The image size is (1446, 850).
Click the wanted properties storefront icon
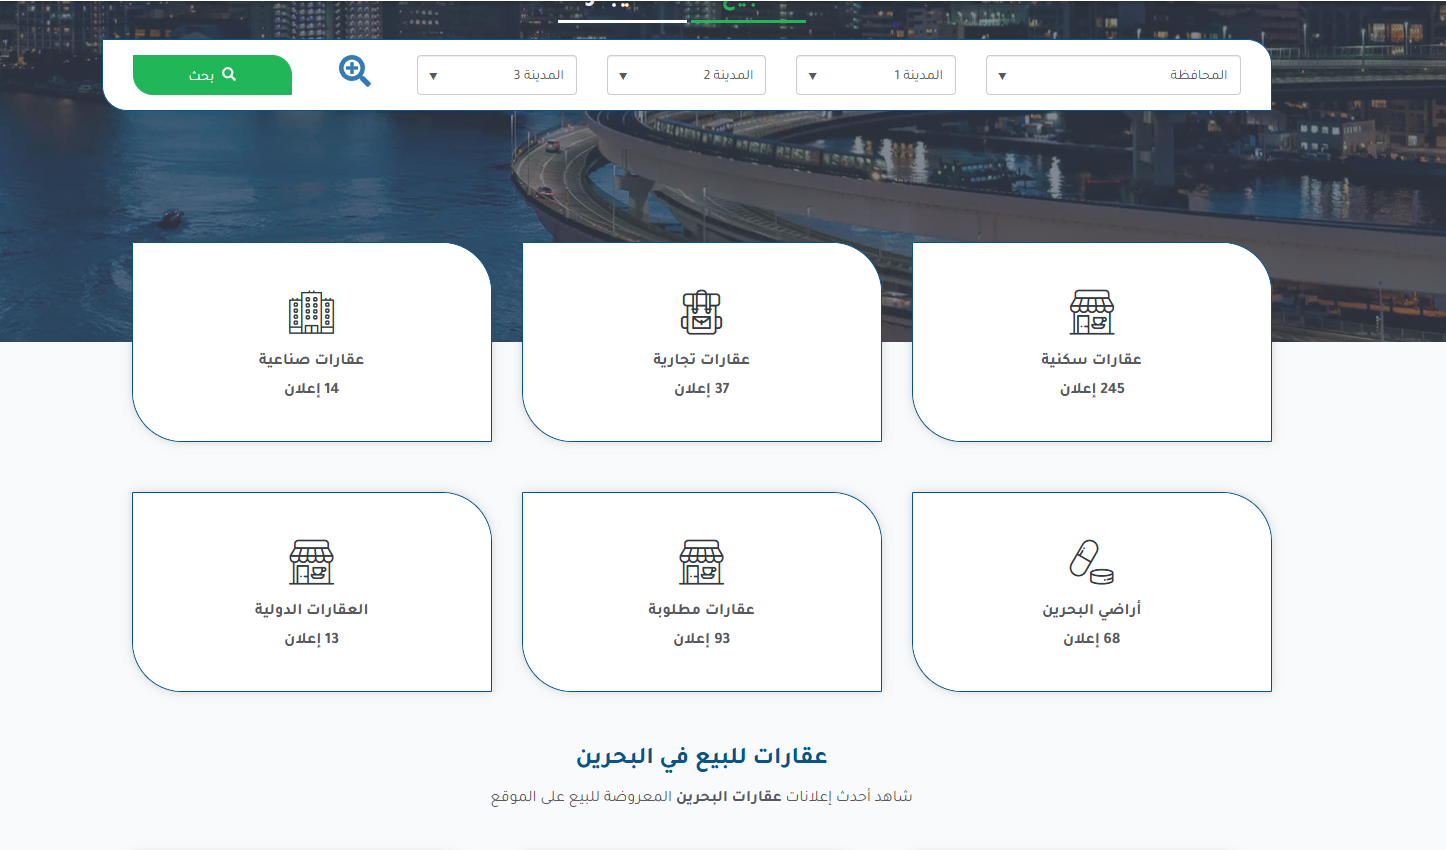(701, 562)
